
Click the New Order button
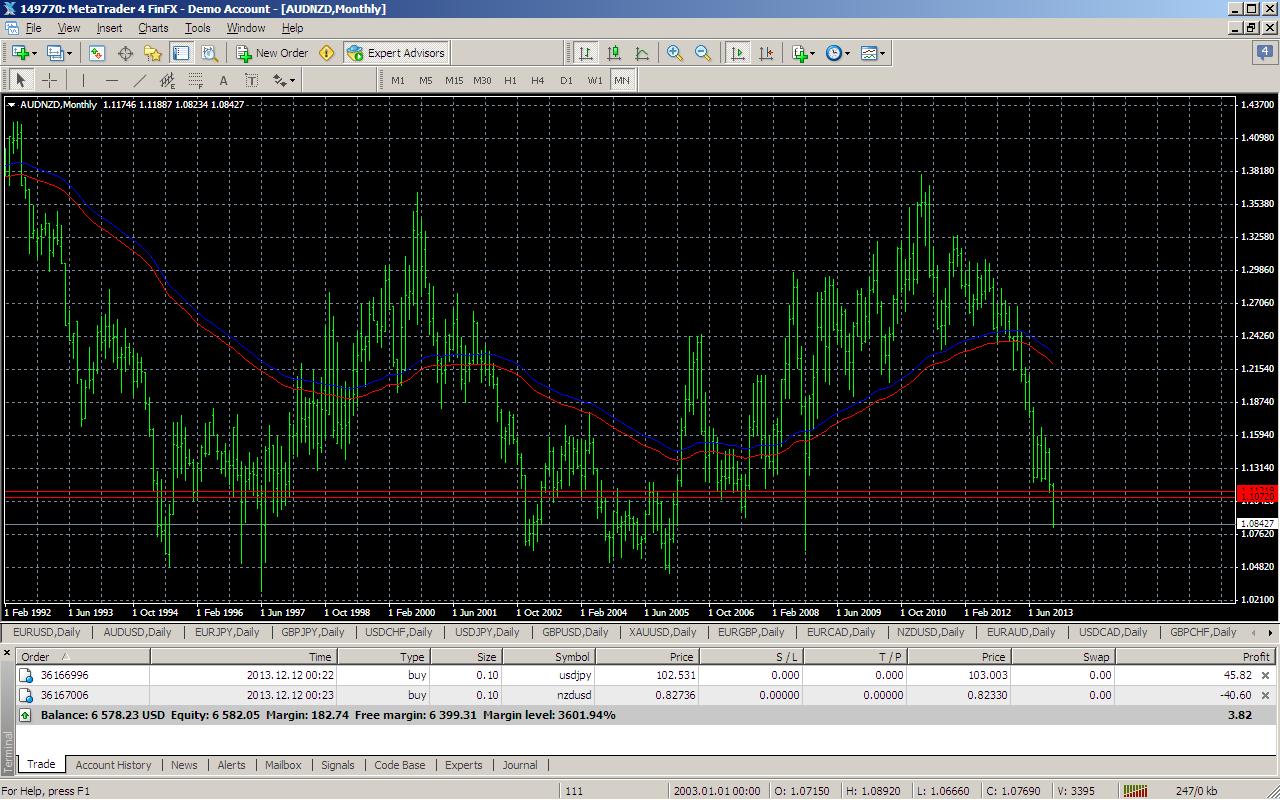(x=272, y=53)
